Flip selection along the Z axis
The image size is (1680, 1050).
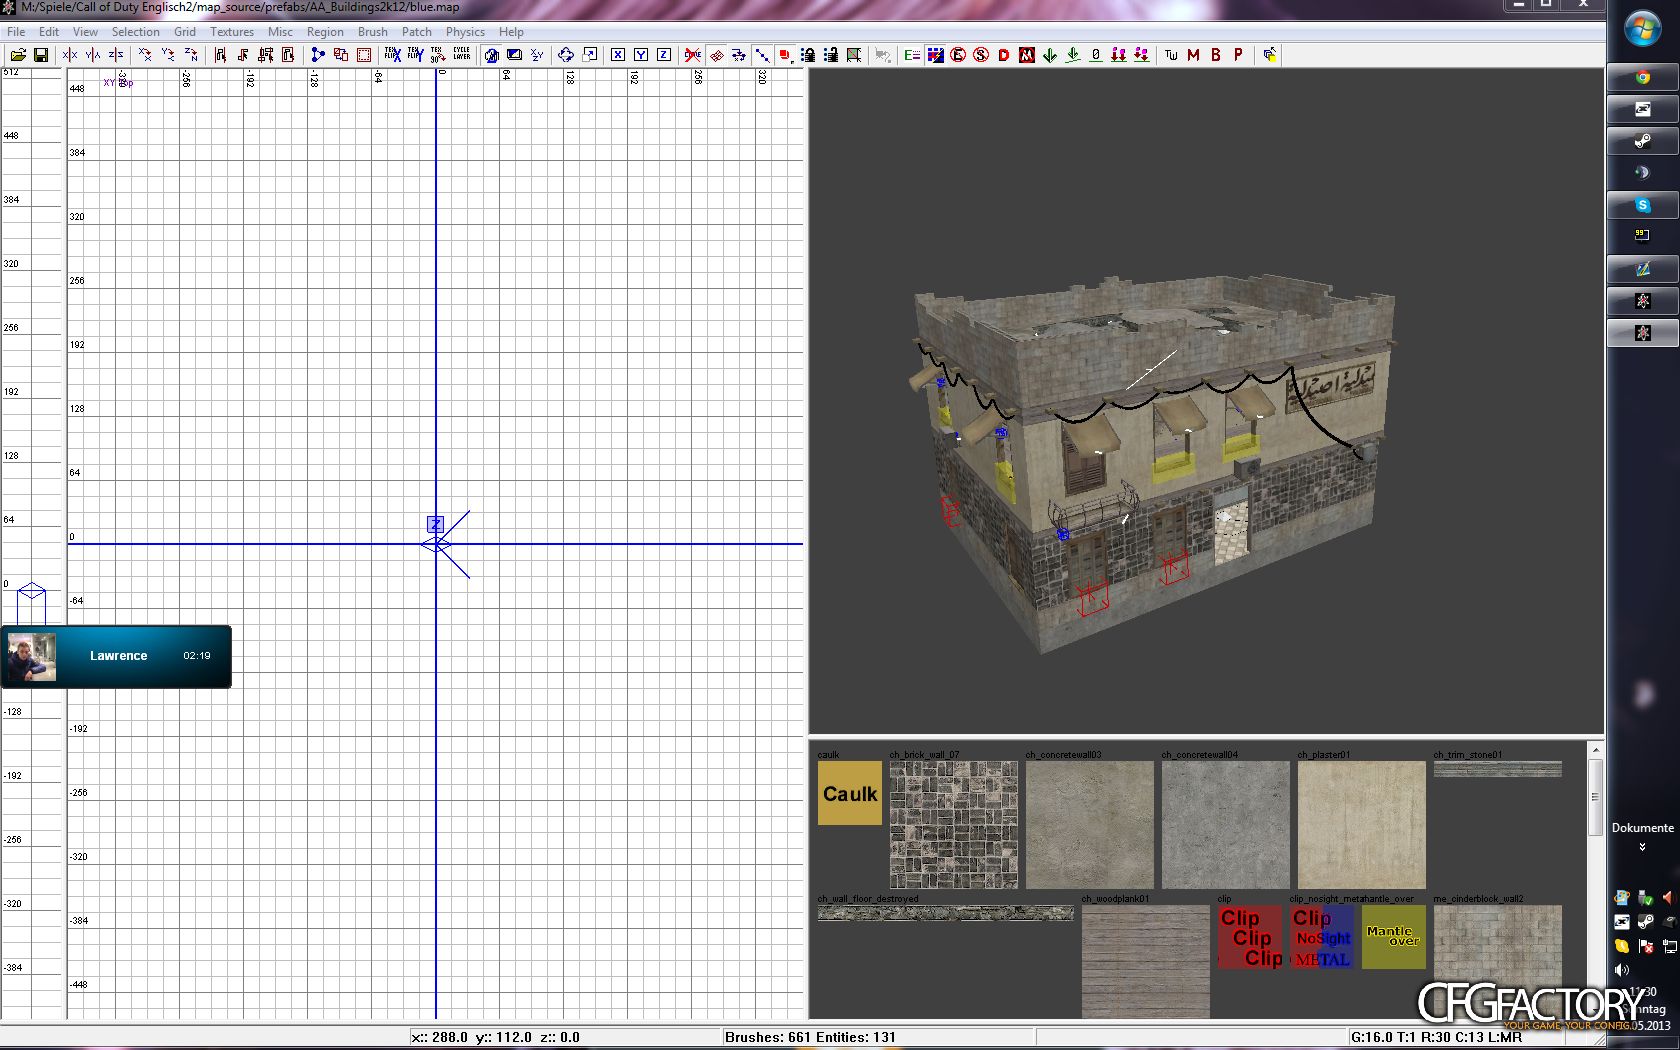coord(116,55)
